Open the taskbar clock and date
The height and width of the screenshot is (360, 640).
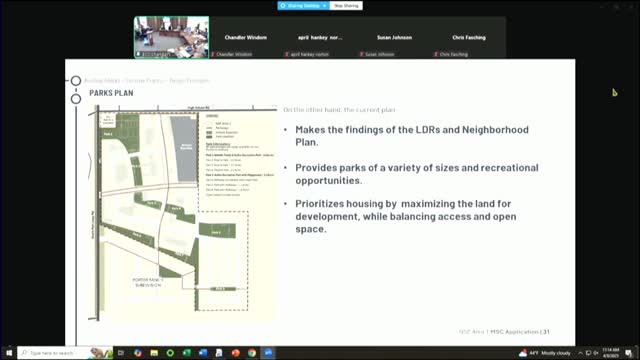[x=611, y=353]
